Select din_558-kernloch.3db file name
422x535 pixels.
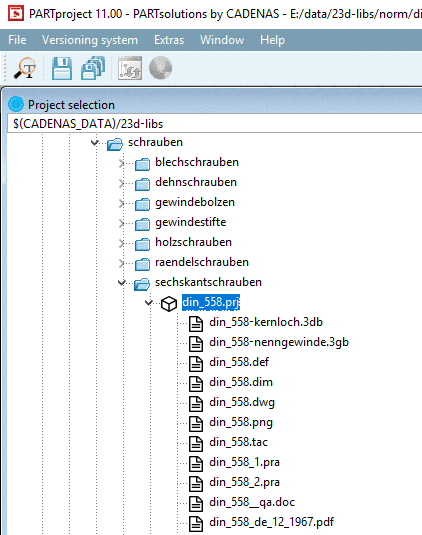(x=266, y=322)
